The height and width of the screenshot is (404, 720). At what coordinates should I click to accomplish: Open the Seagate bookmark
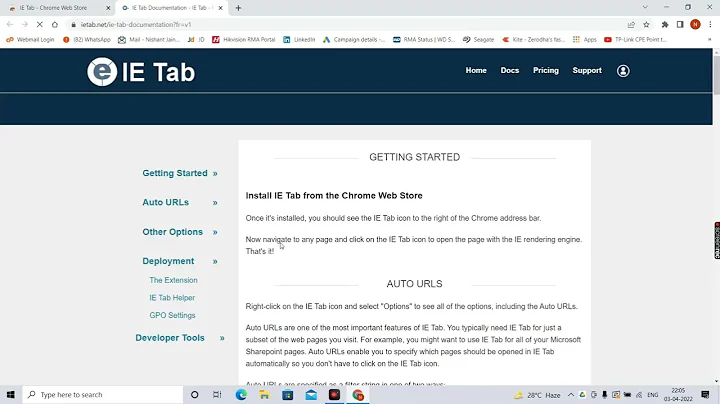coord(478,39)
